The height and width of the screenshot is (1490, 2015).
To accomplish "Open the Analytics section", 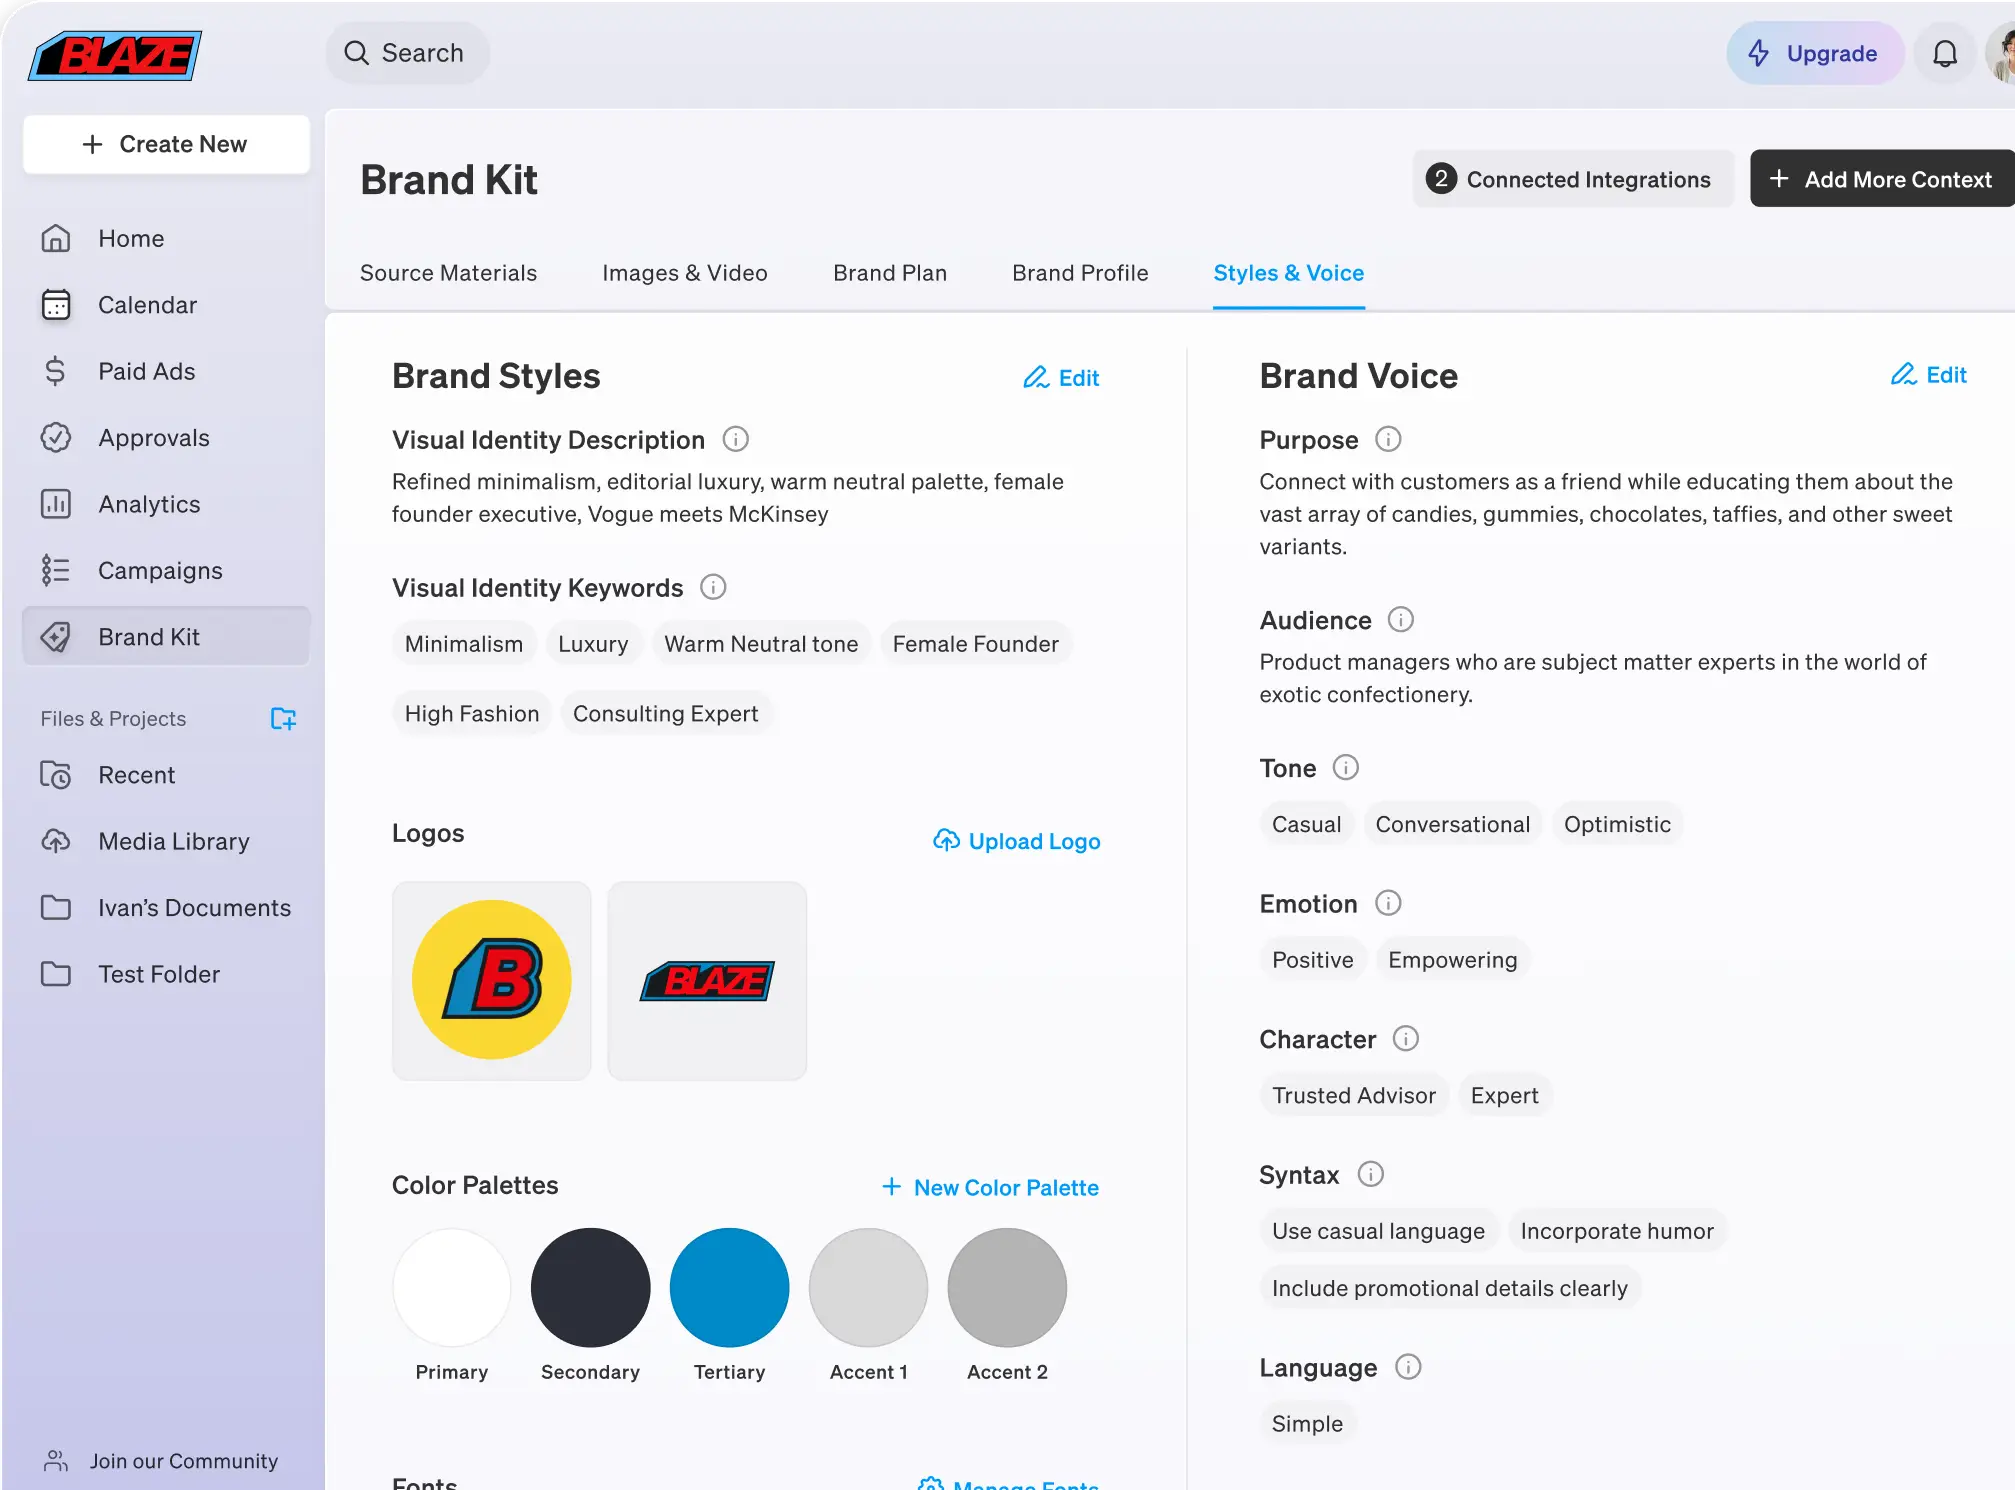I will point(149,504).
